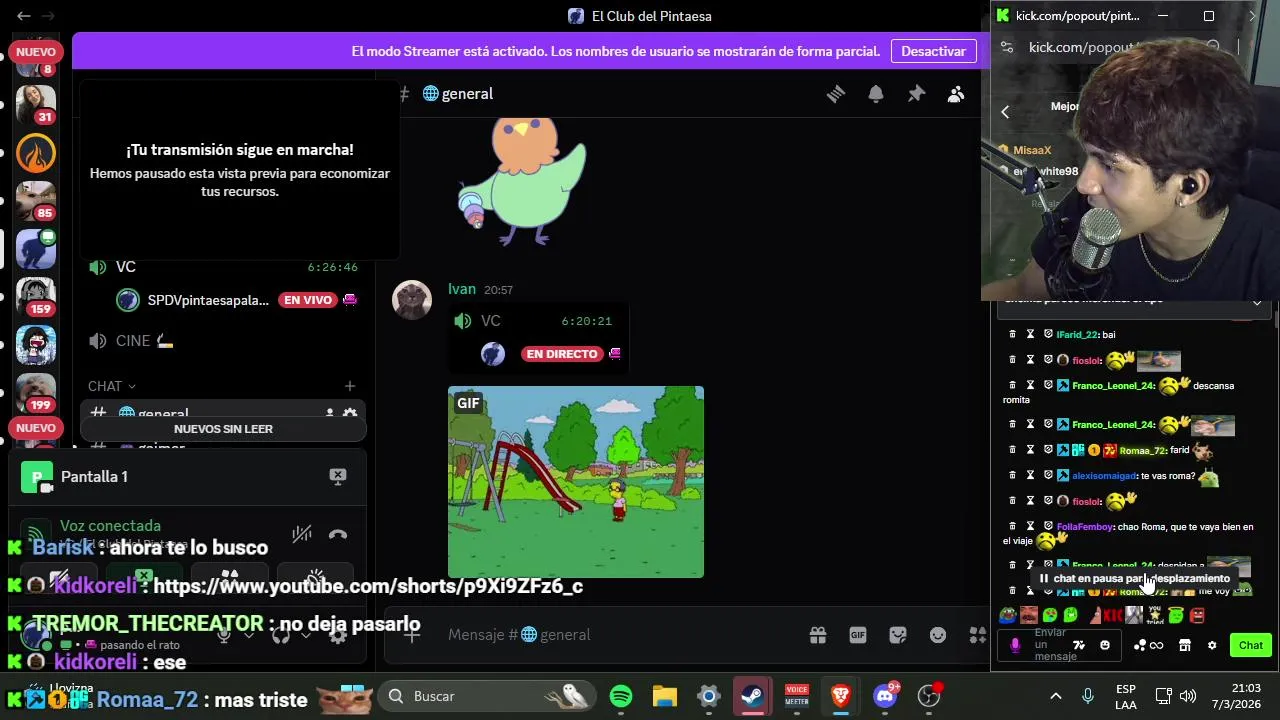Delete lFarid_22 message trash icon
The height and width of the screenshot is (720, 1280).
(1012, 334)
